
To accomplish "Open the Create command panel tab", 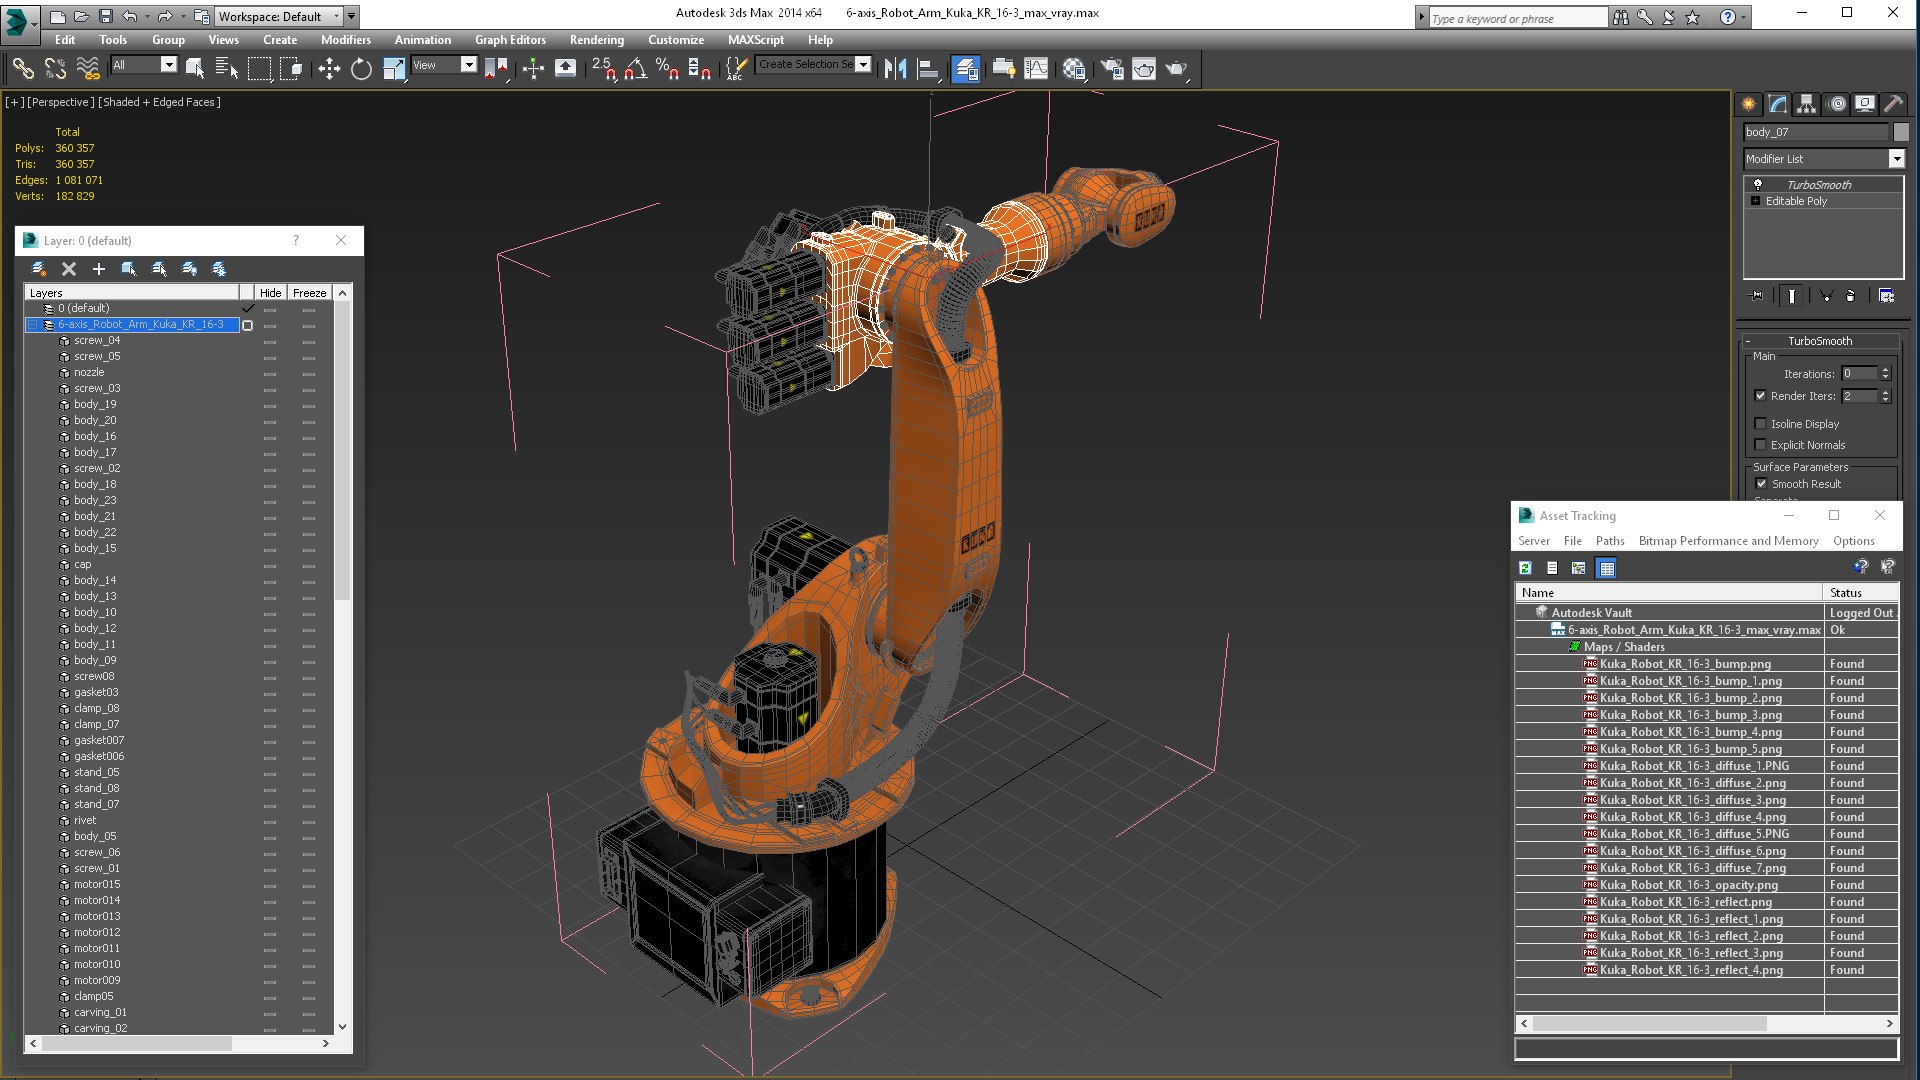I will 1748,103.
